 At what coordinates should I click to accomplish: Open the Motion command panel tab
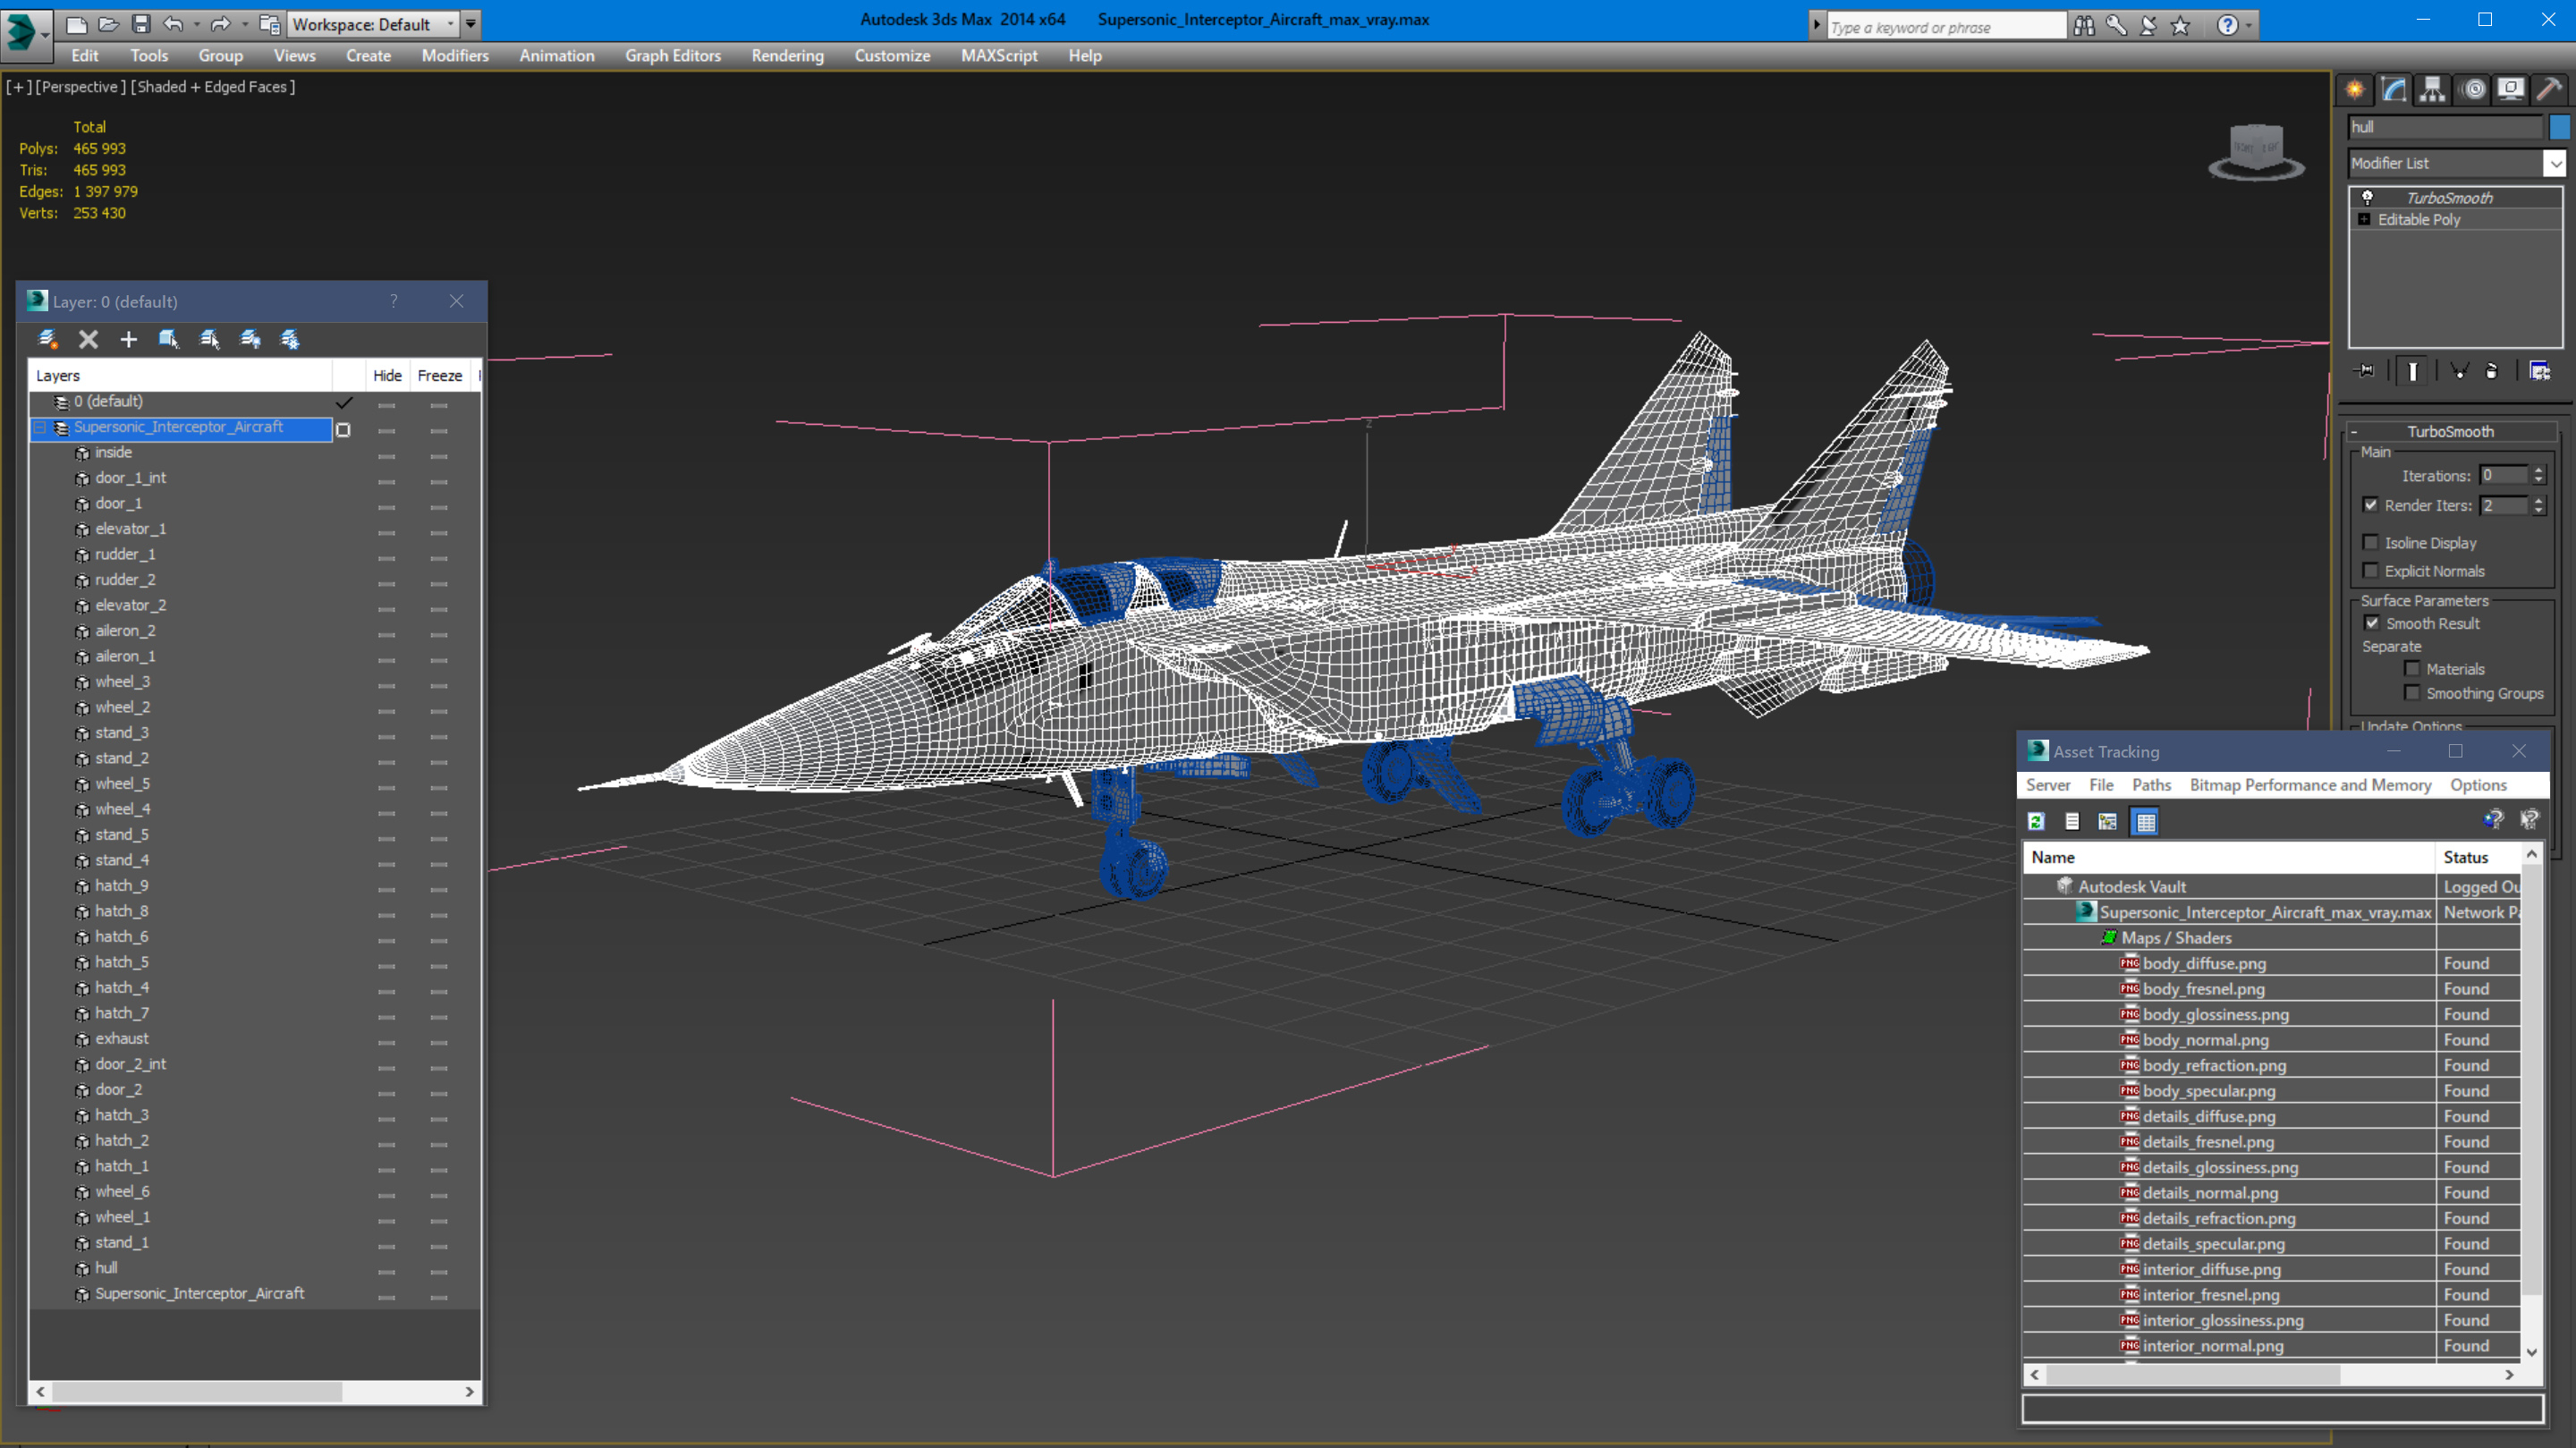(x=2473, y=90)
